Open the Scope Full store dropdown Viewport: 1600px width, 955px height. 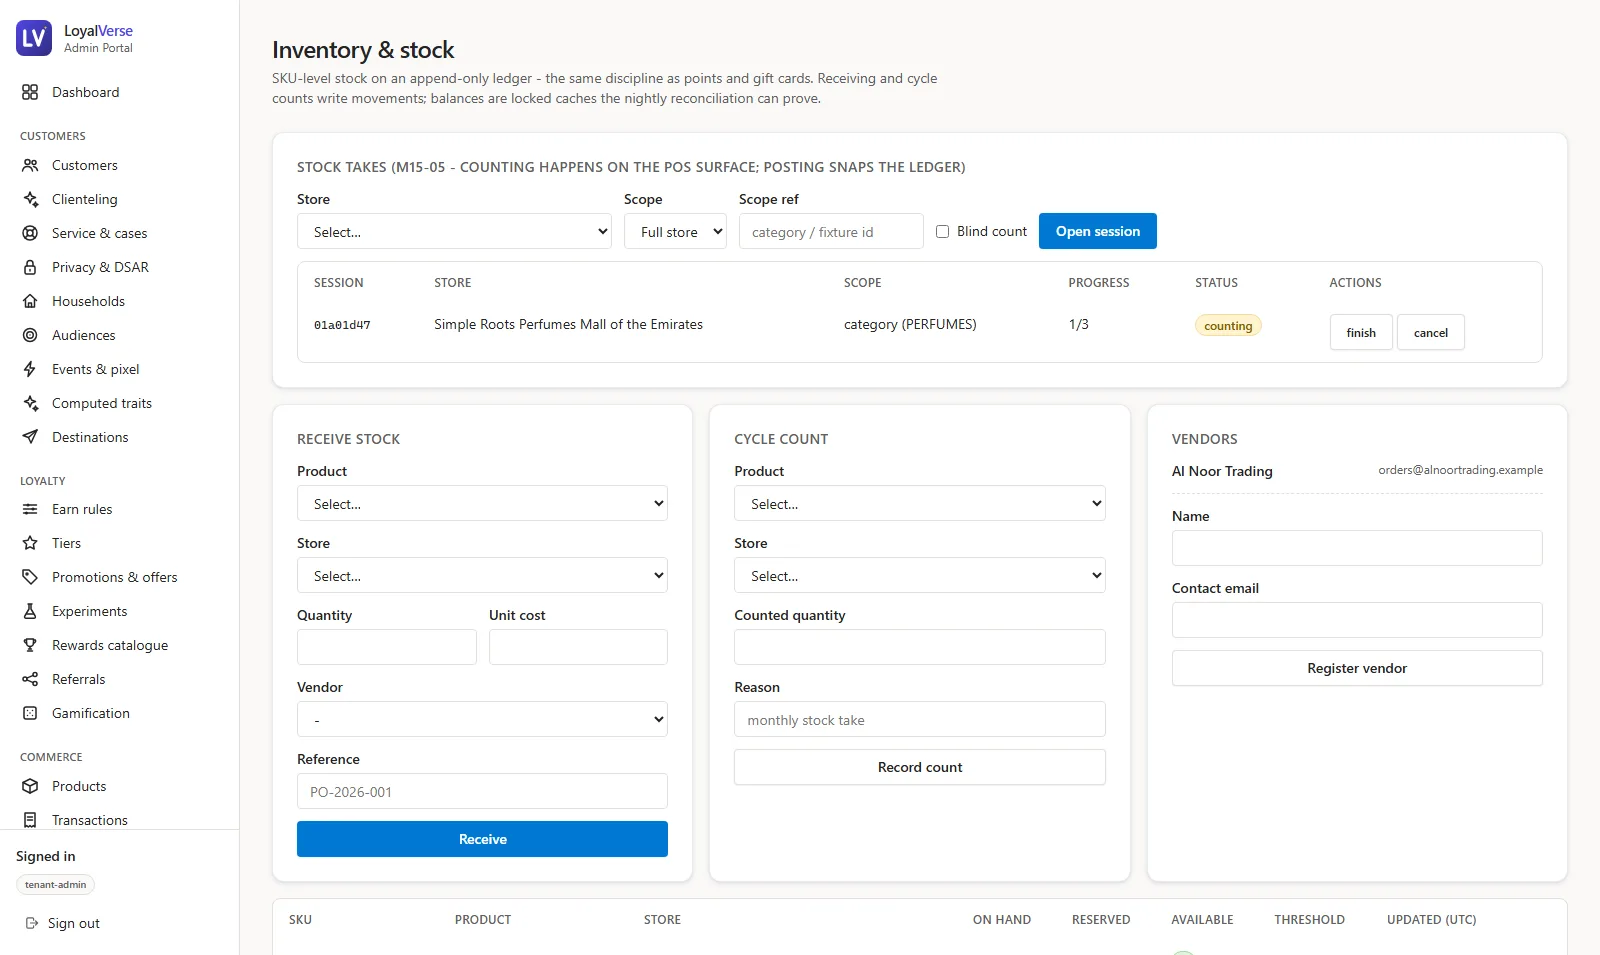click(675, 231)
